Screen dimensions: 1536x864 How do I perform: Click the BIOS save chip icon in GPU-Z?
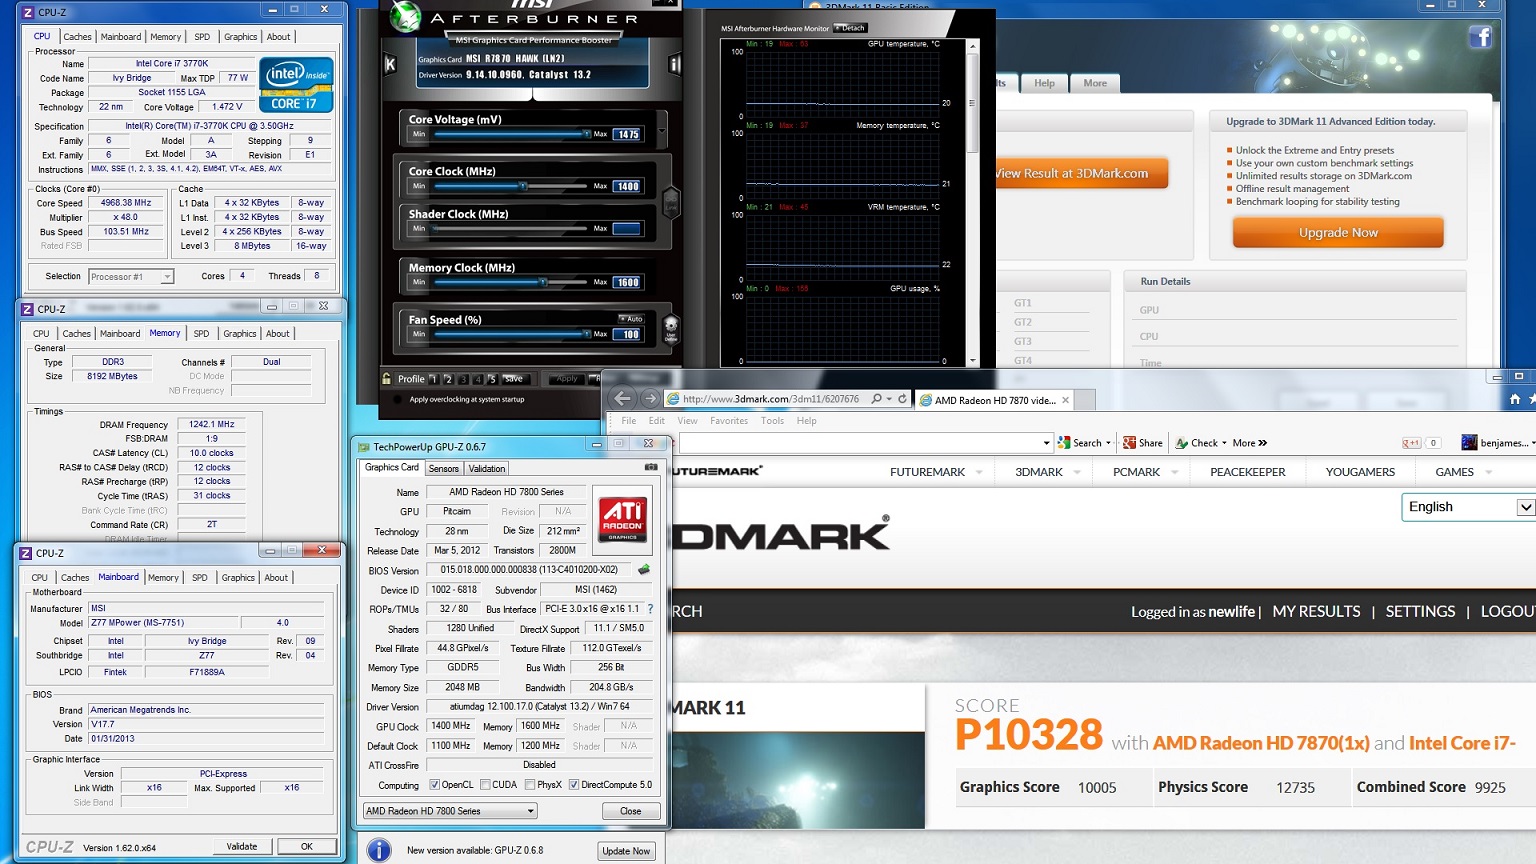click(644, 570)
